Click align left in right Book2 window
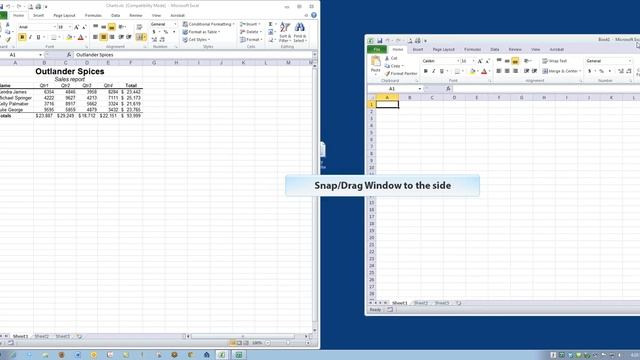This screenshot has width=640, height=360. point(498,71)
